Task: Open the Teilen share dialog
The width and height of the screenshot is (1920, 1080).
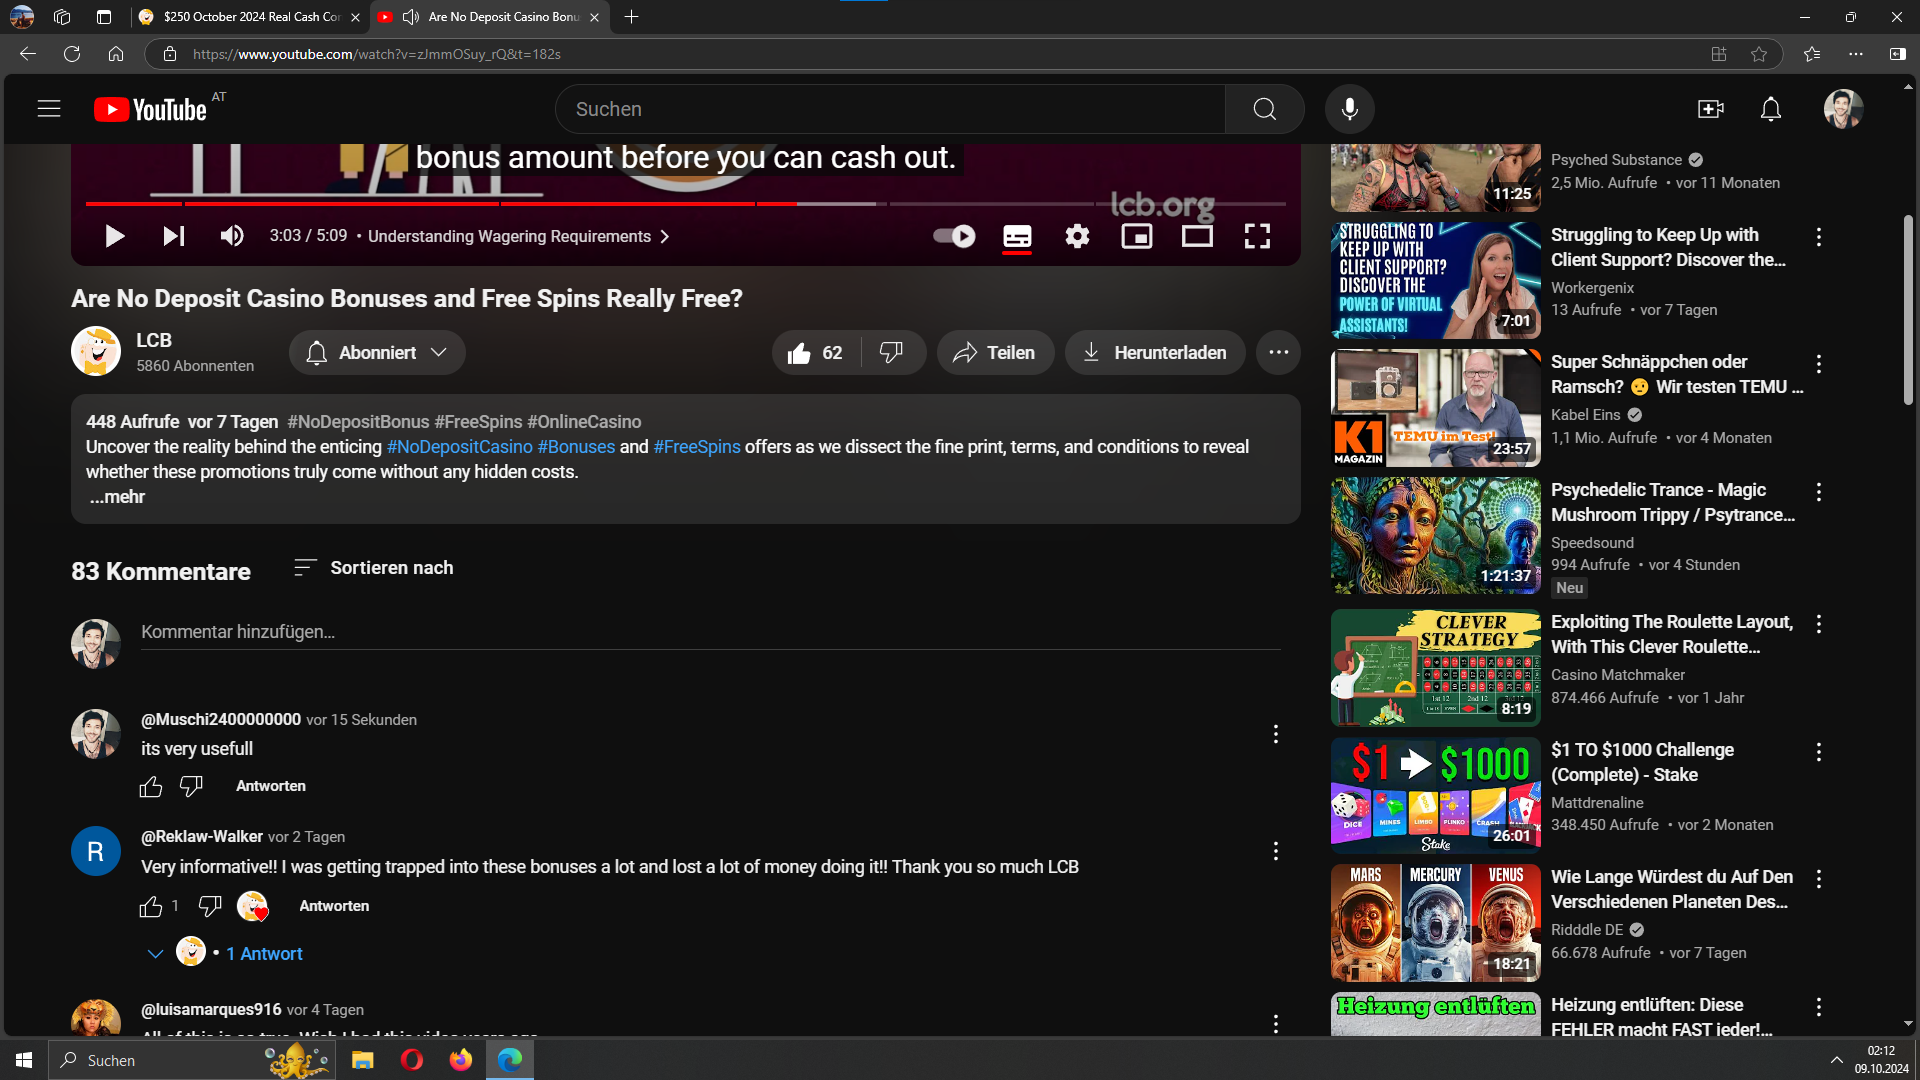Action: tap(995, 353)
